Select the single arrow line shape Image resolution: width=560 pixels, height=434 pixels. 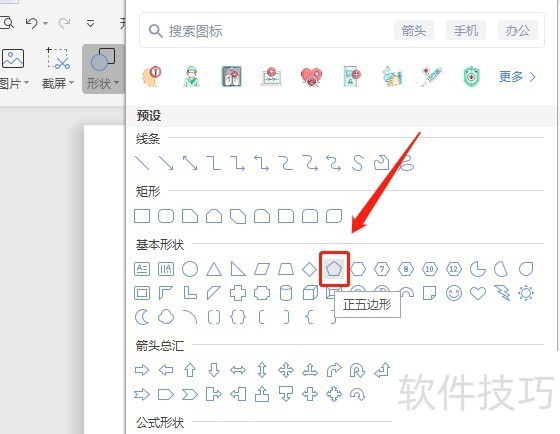[166, 163]
